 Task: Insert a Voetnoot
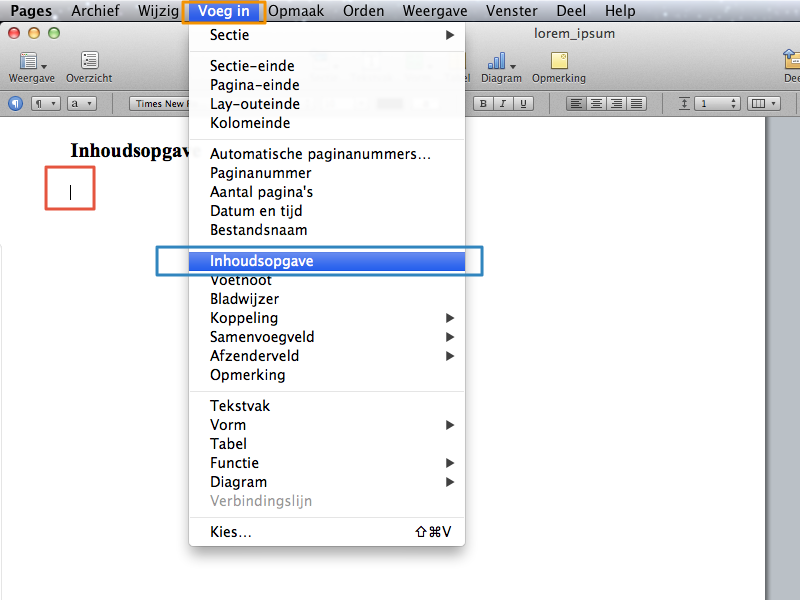pos(327,280)
